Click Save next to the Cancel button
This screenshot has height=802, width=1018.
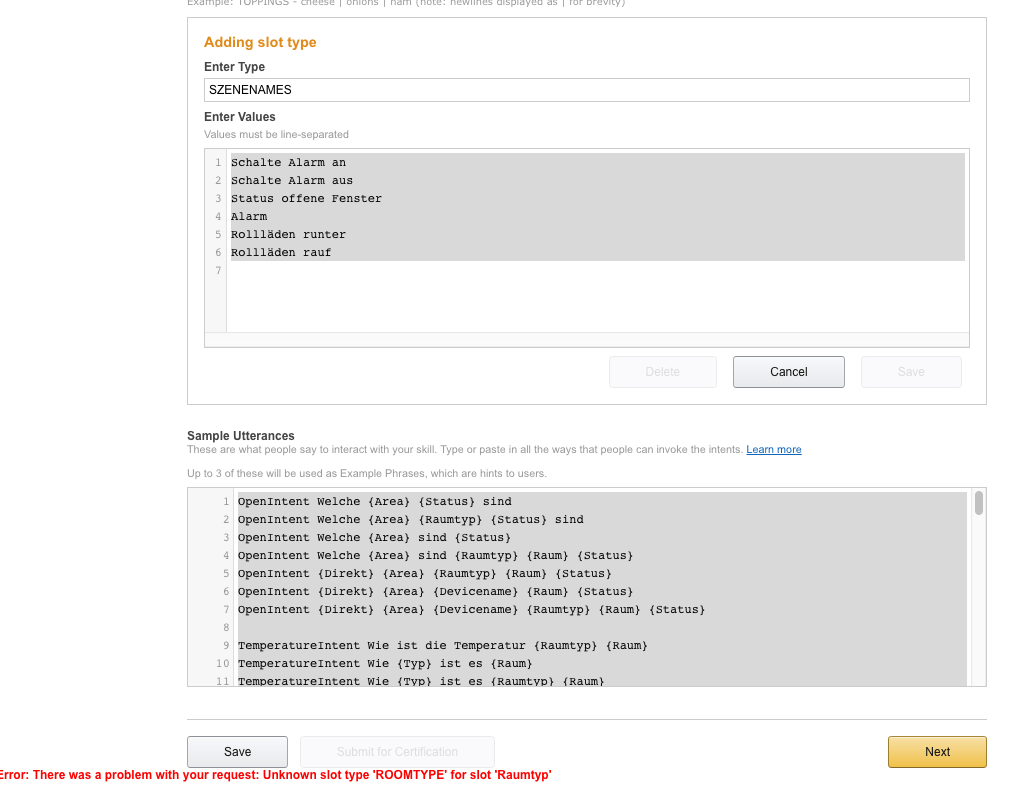tap(910, 372)
